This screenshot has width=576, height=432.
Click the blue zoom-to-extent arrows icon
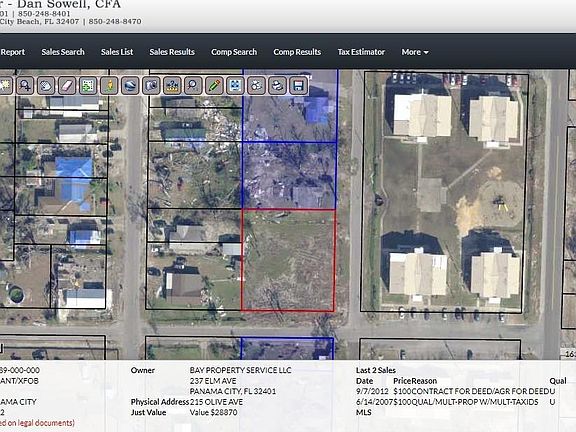point(235,86)
